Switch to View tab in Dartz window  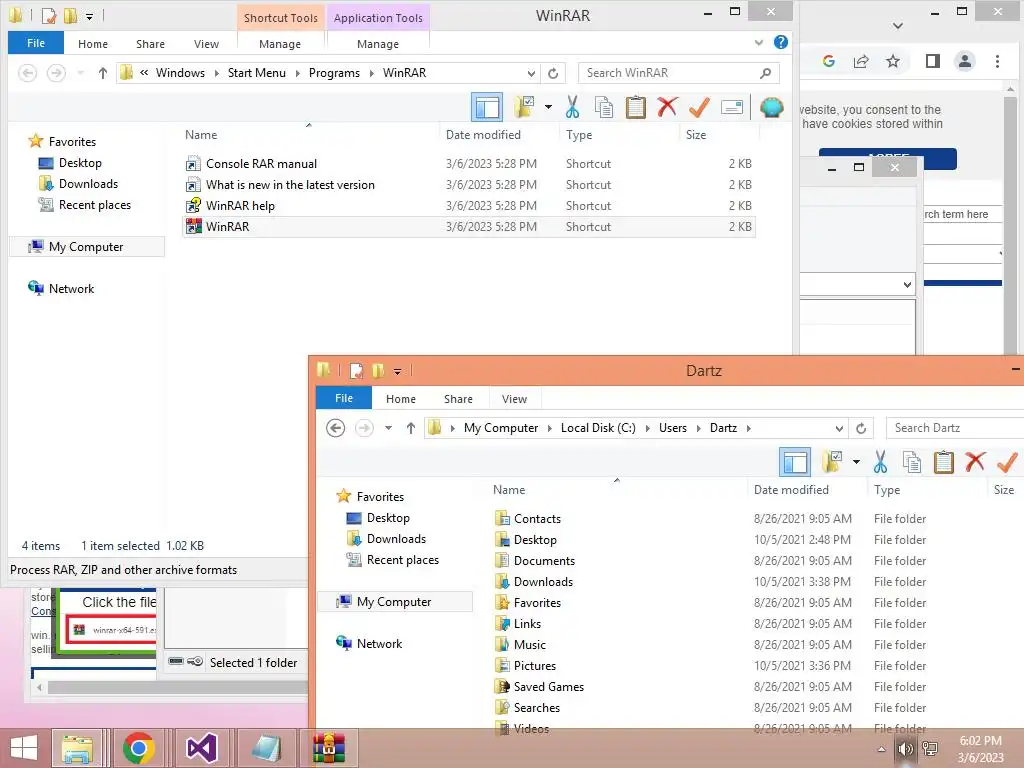[x=514, y=399]
